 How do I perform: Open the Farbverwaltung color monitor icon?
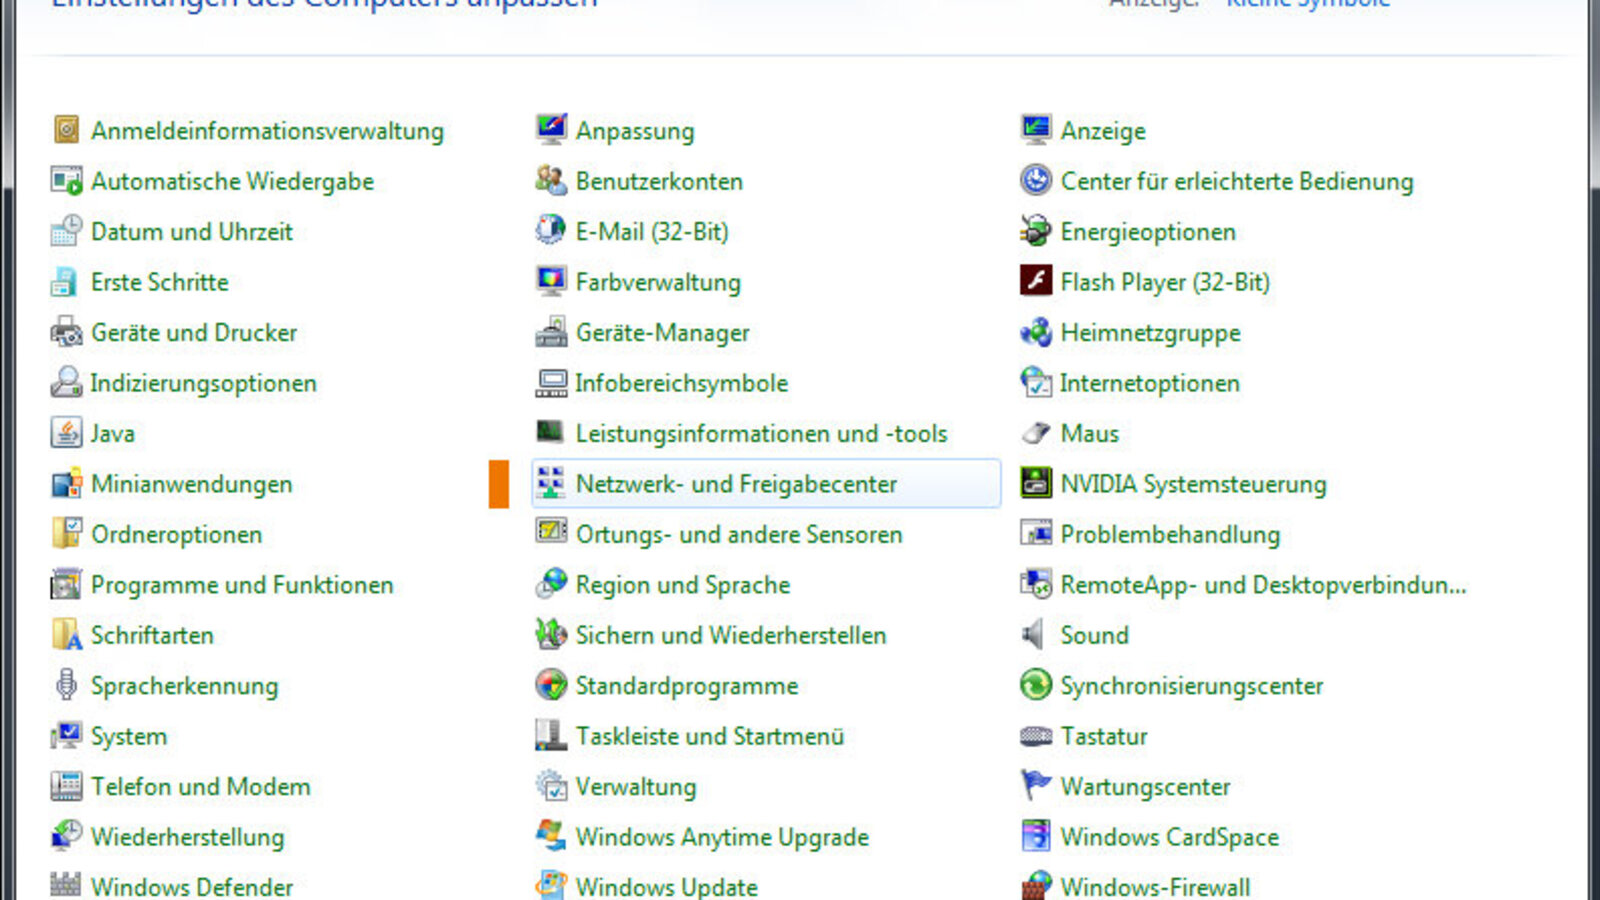[x=551, y=282]
